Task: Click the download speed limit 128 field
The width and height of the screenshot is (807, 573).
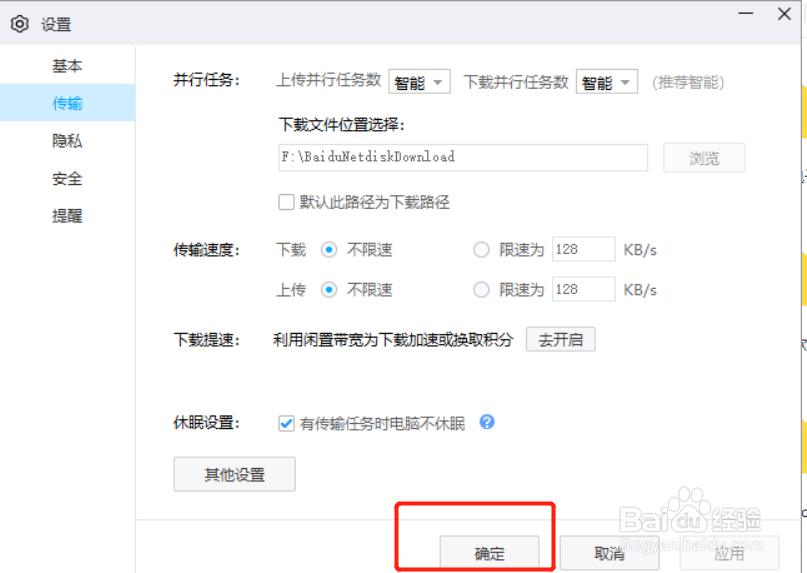Action: [584, 249]
